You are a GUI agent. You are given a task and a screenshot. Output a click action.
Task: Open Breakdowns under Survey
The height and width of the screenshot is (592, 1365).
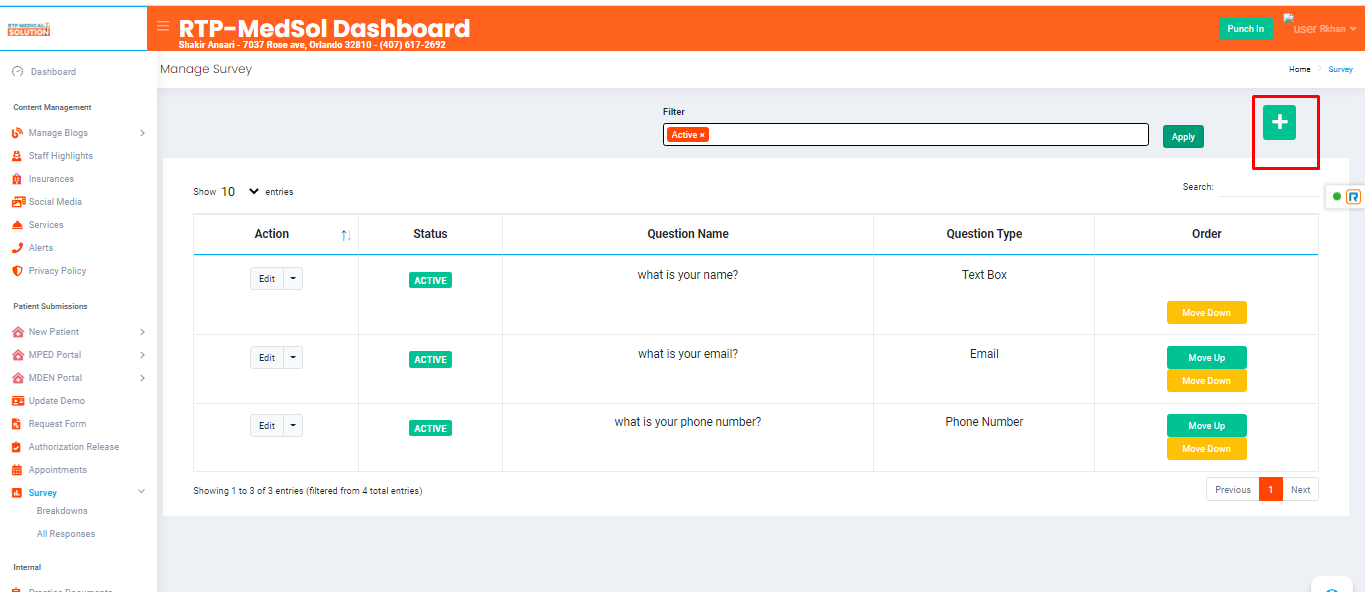pos(62,511)
